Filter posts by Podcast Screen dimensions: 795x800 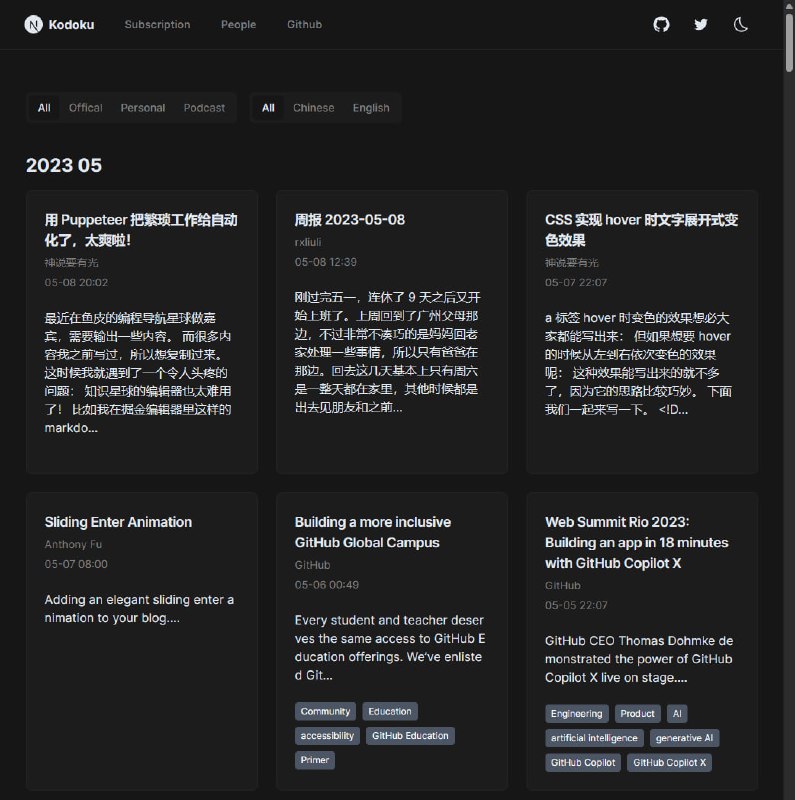tap(204, 108)
